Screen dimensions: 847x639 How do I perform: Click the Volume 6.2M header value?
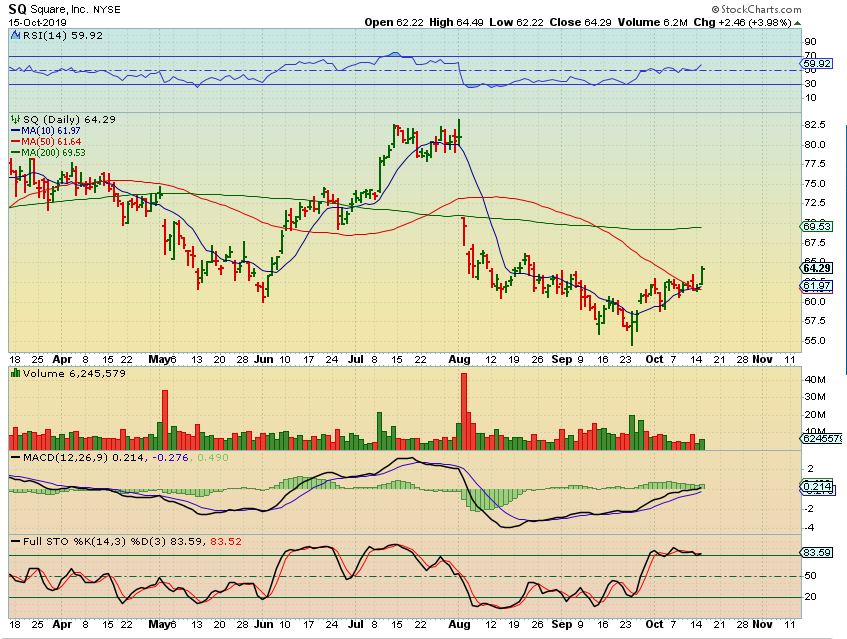pyautogui.click(x=653, y=22)
